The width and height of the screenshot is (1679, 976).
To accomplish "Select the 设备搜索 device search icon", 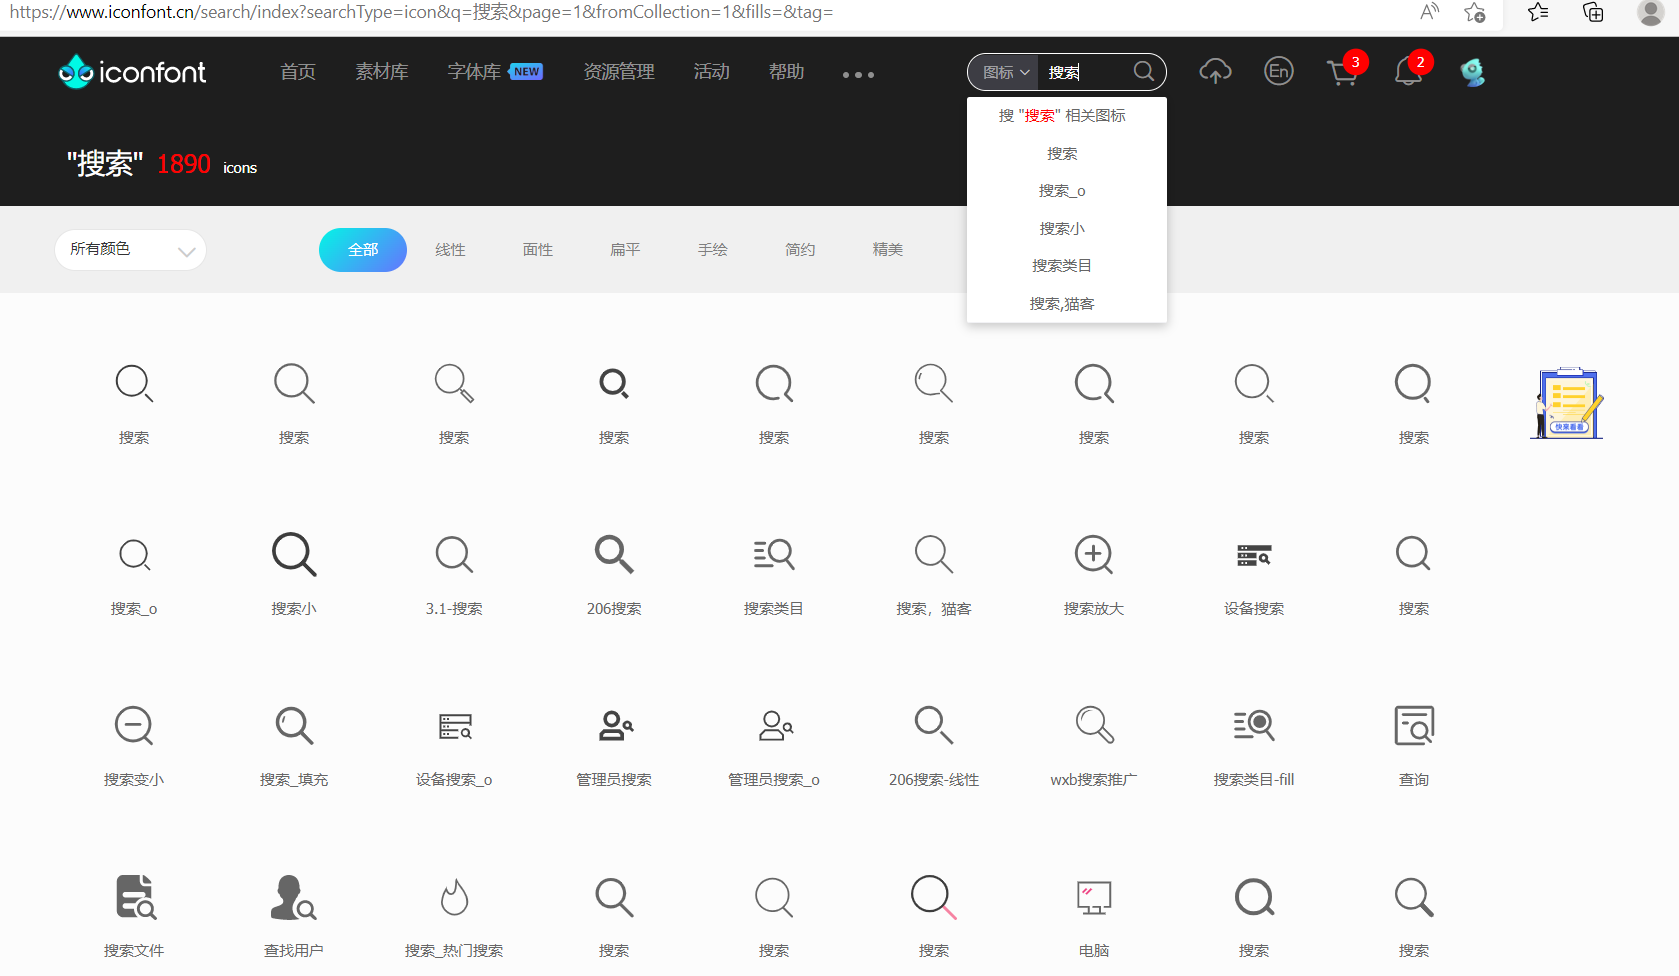I will pyautogui.click(x=1253, y=555).
